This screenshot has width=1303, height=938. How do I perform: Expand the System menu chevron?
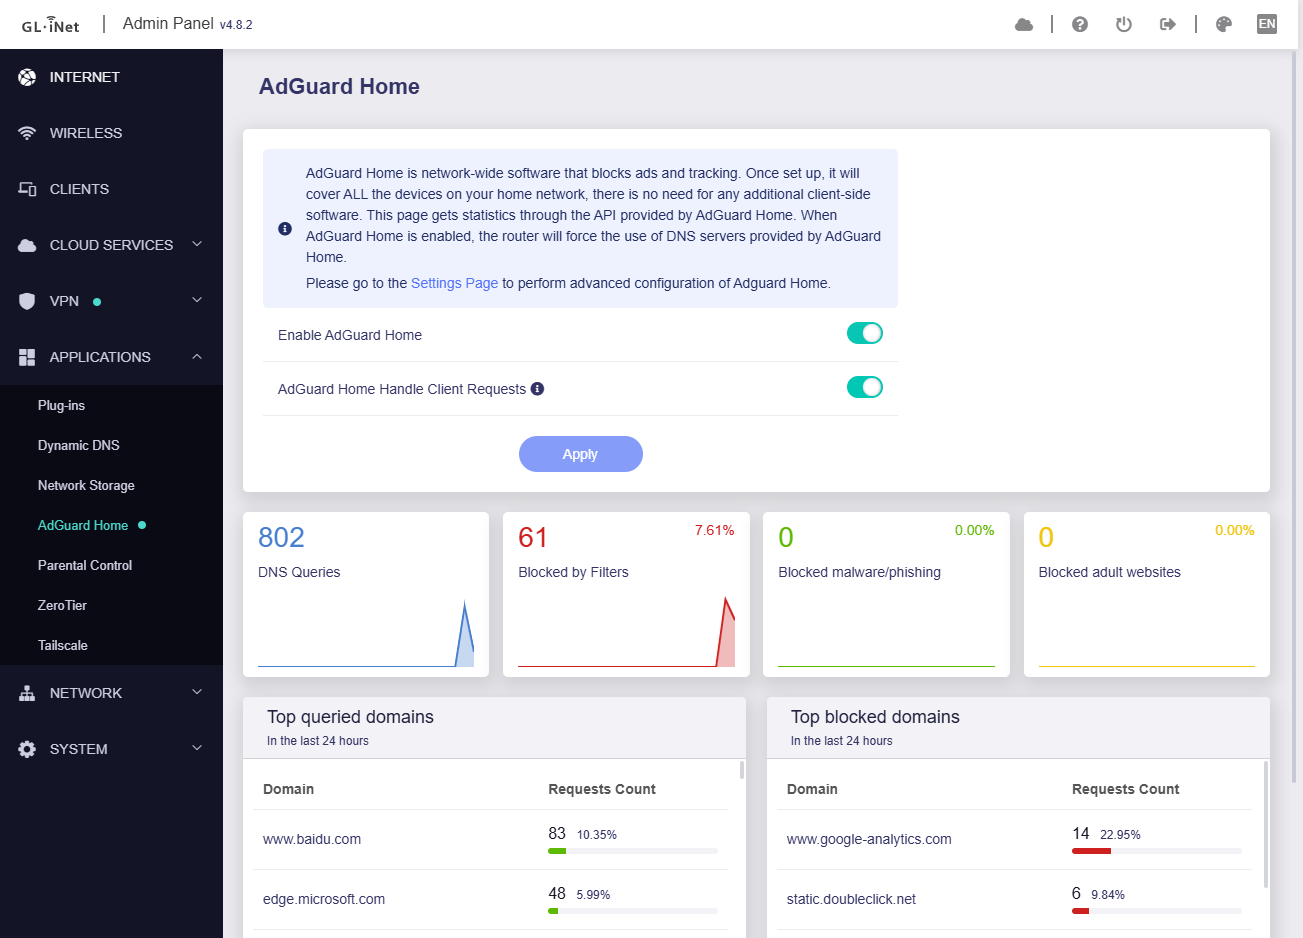(x=197, y=748)
